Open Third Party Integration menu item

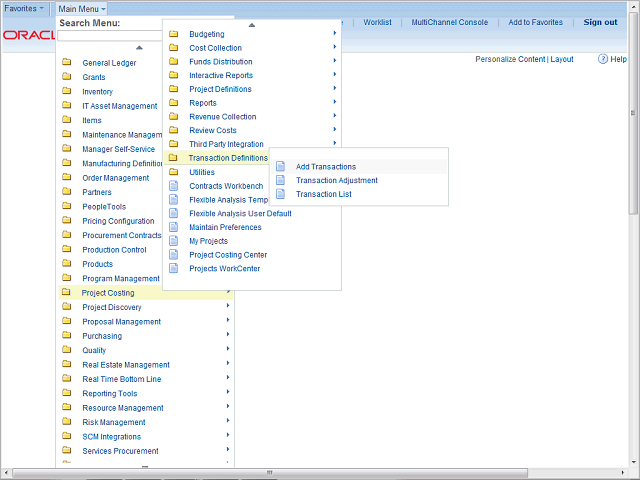click(x=226, y=144)
